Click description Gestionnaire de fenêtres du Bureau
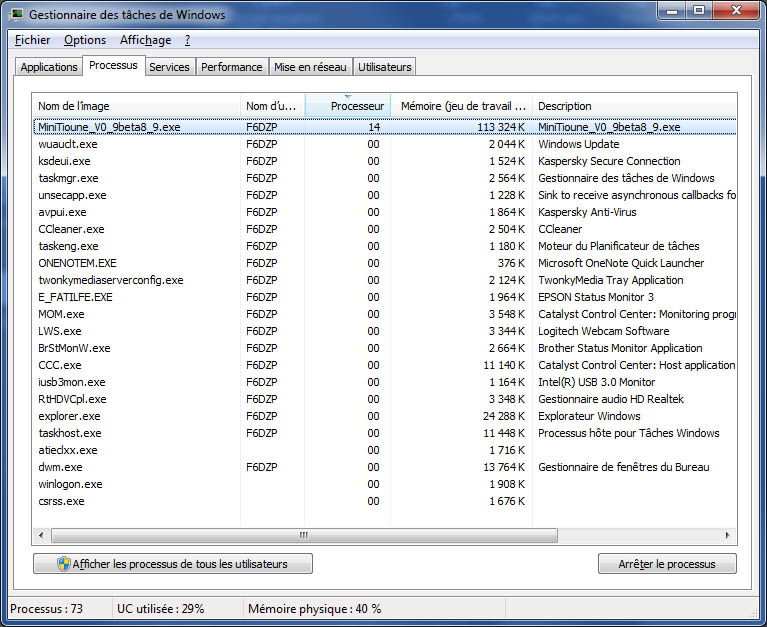This screenshot has height=627, width=767. [624, 467]
